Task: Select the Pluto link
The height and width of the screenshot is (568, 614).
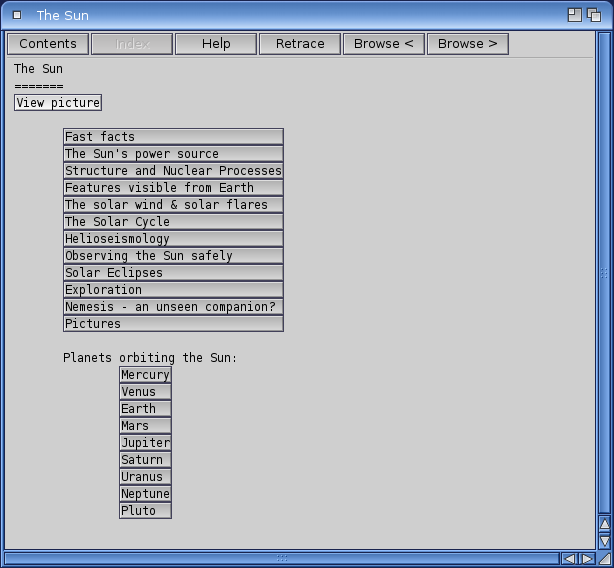Action: point(145,511)
